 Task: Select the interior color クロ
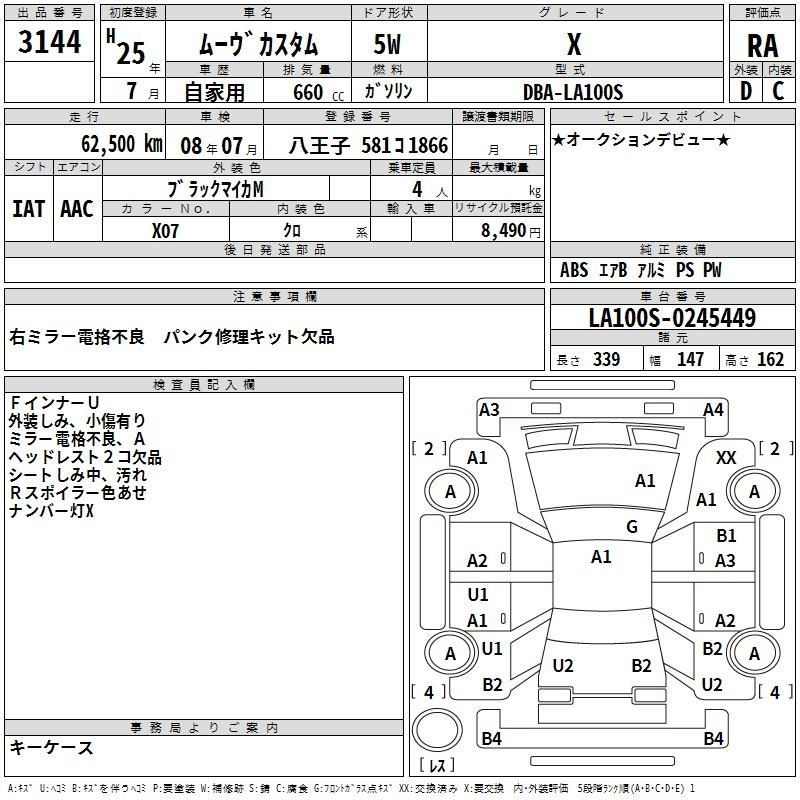pos(292,231)
